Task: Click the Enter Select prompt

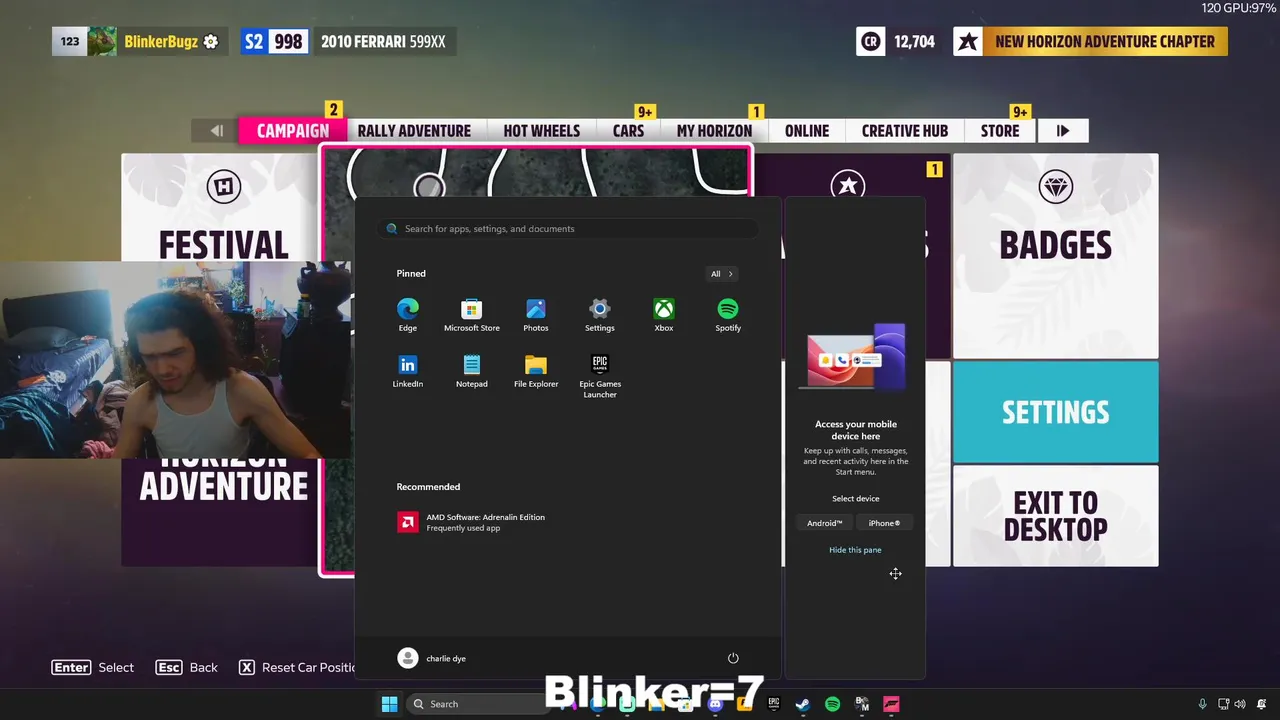Action: [x=92, y=667]
